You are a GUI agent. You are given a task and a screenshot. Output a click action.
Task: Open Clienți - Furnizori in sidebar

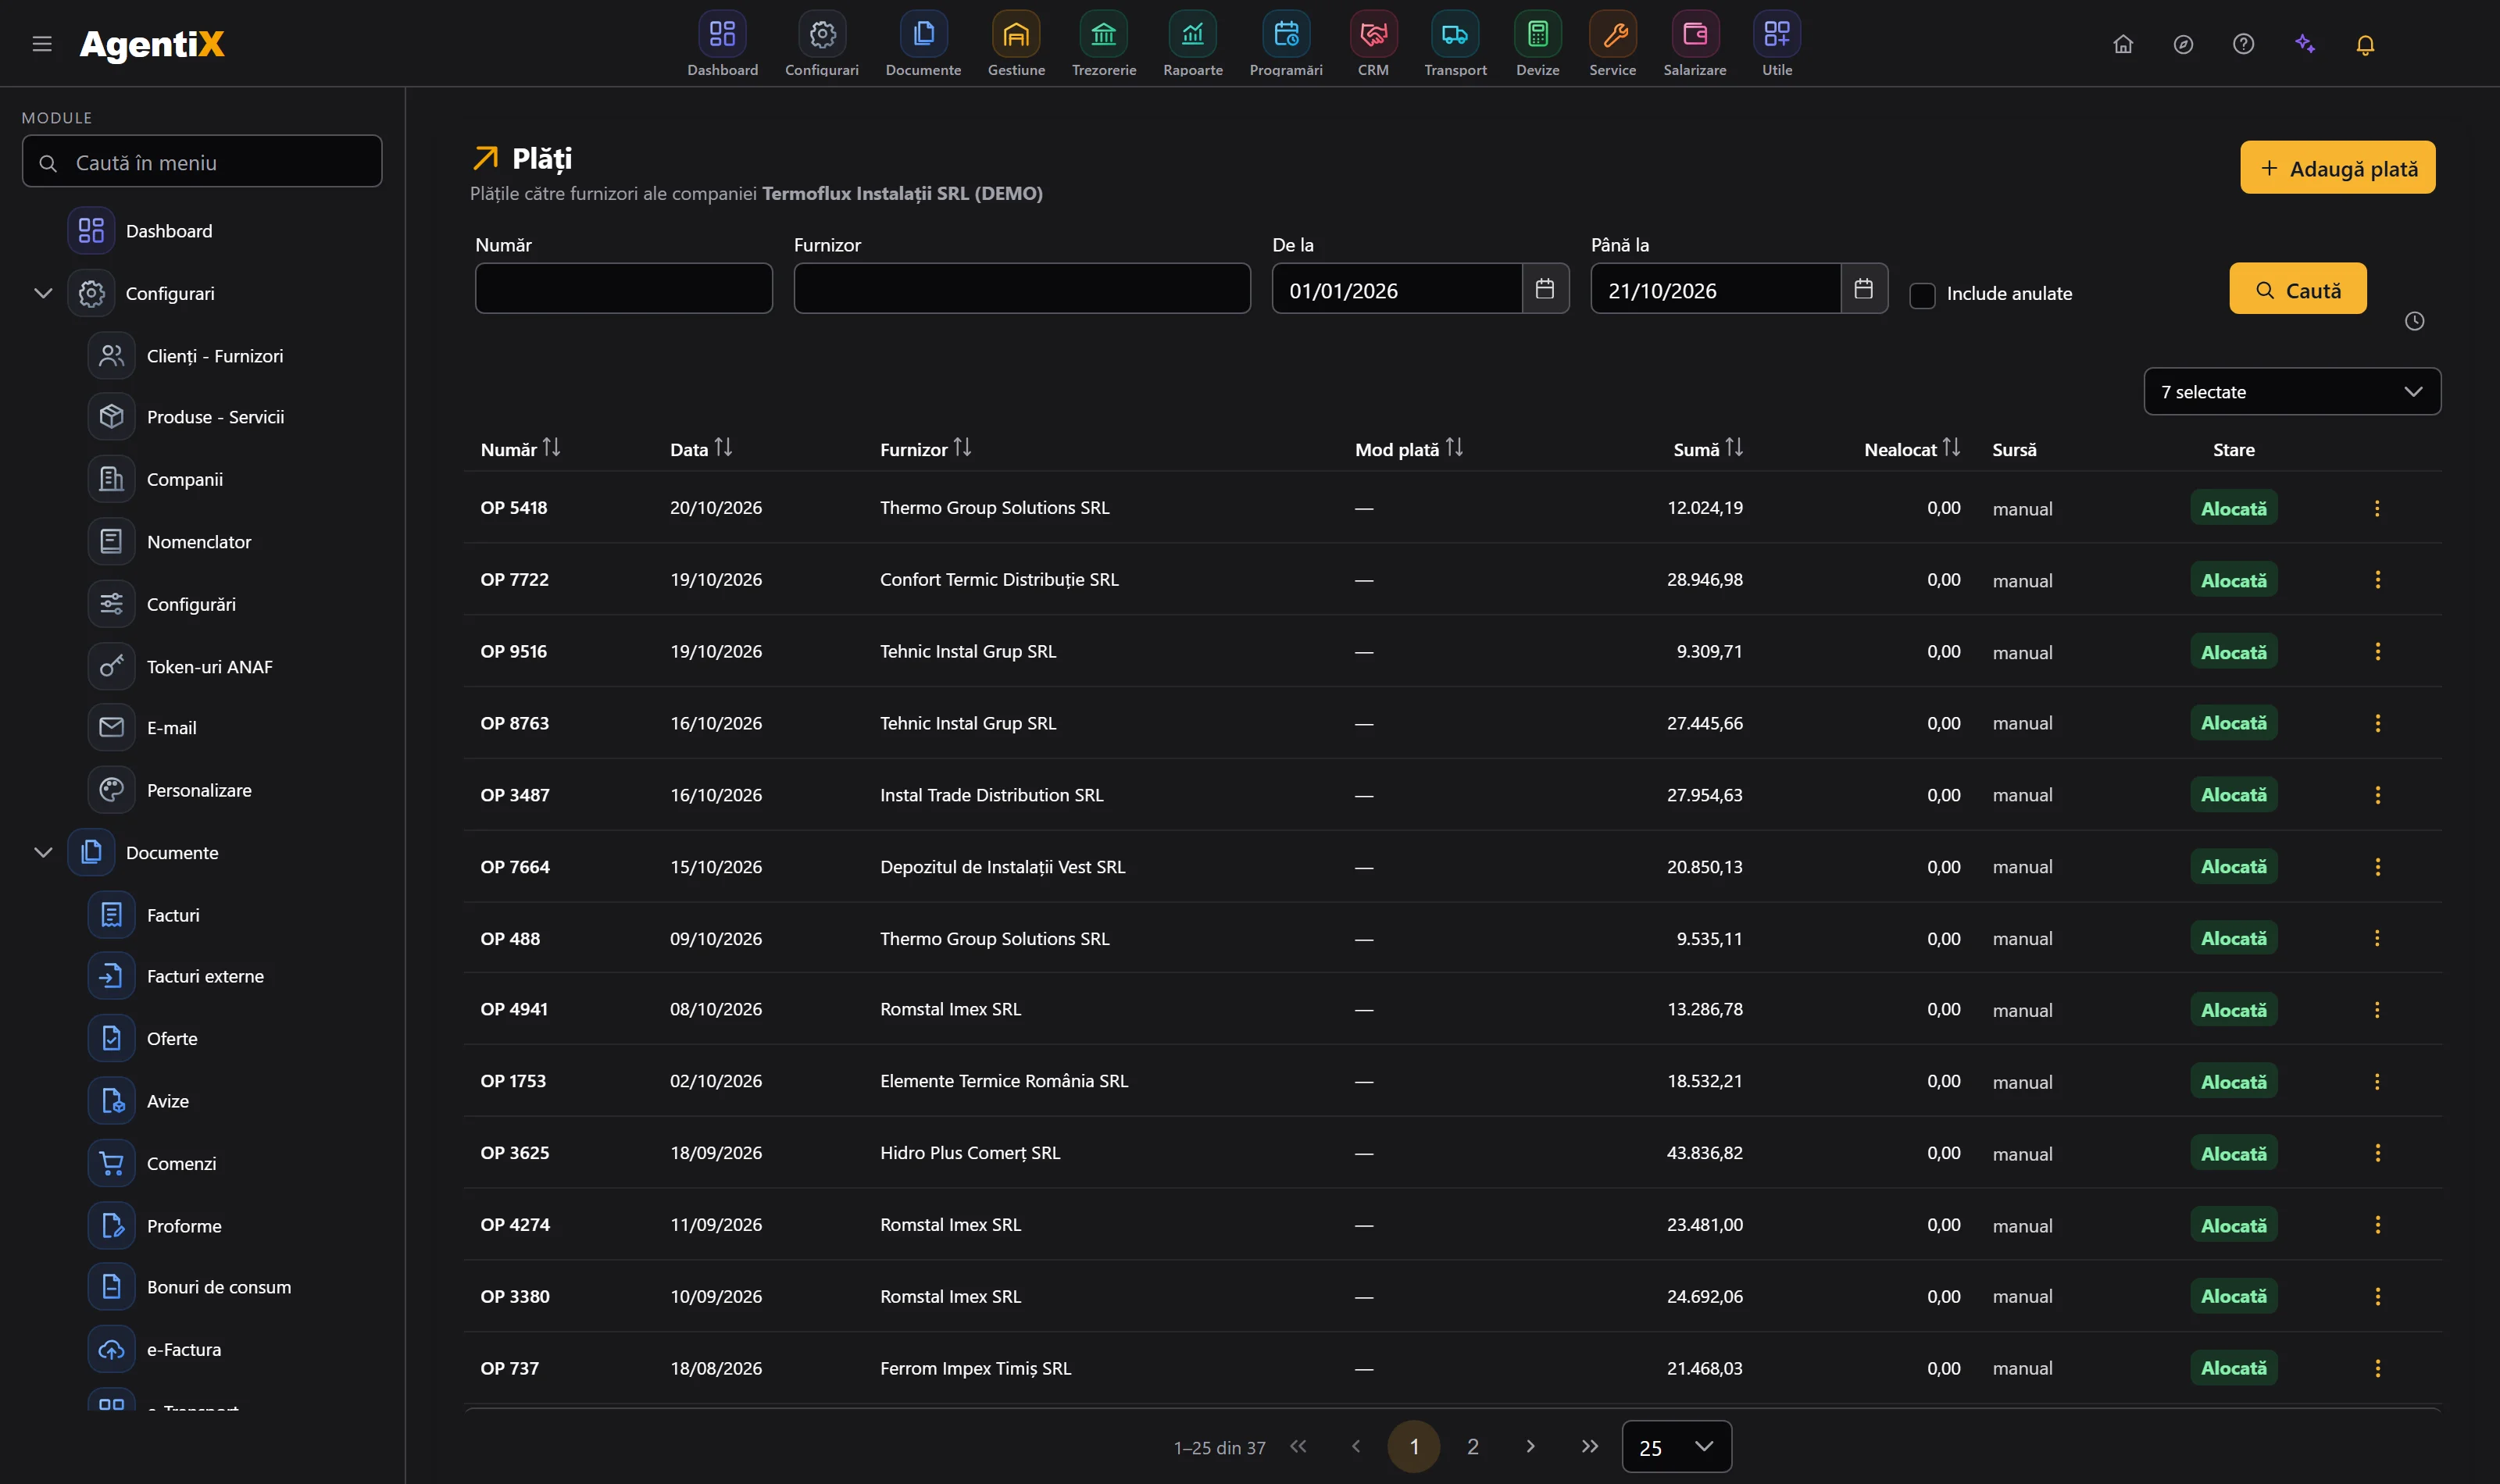[x=214, y=356]
